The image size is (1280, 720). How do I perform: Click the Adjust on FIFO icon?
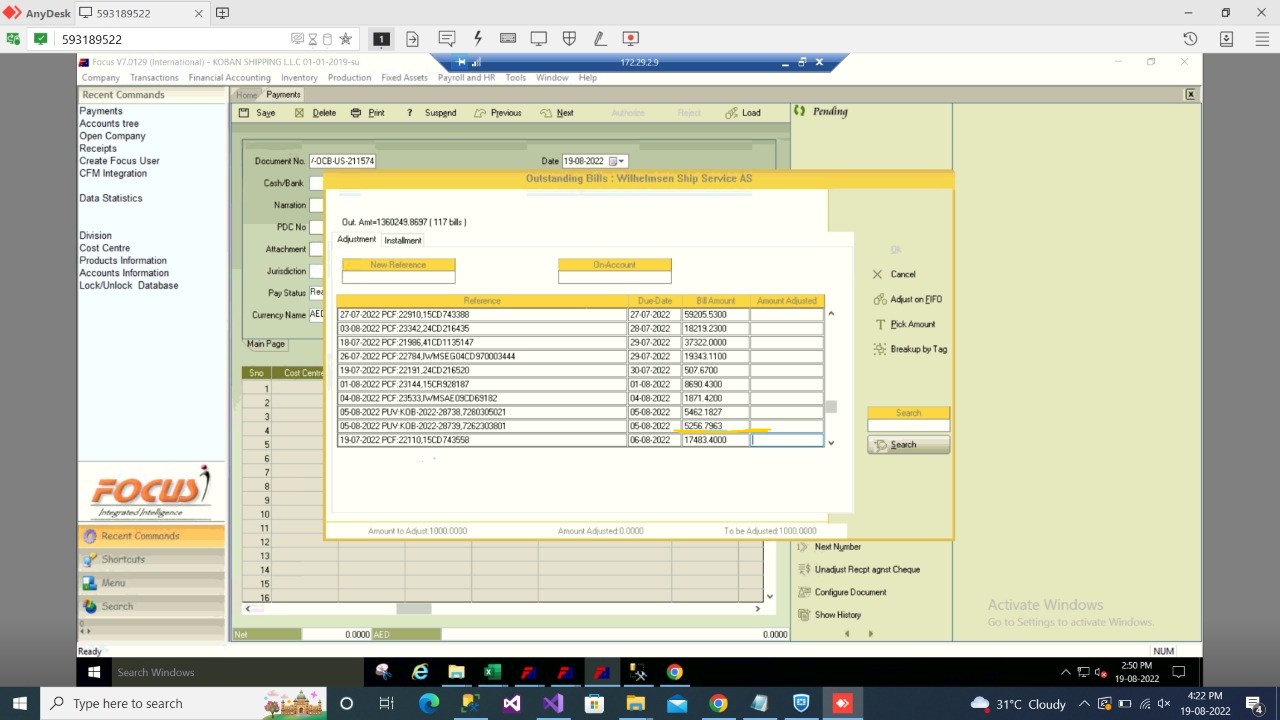(x=880, y=299)
